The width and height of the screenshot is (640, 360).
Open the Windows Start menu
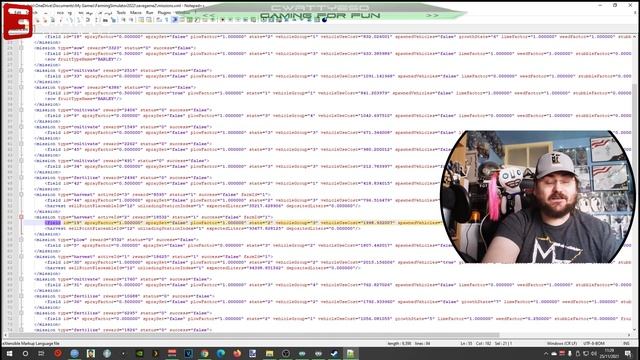pos(9,353)
